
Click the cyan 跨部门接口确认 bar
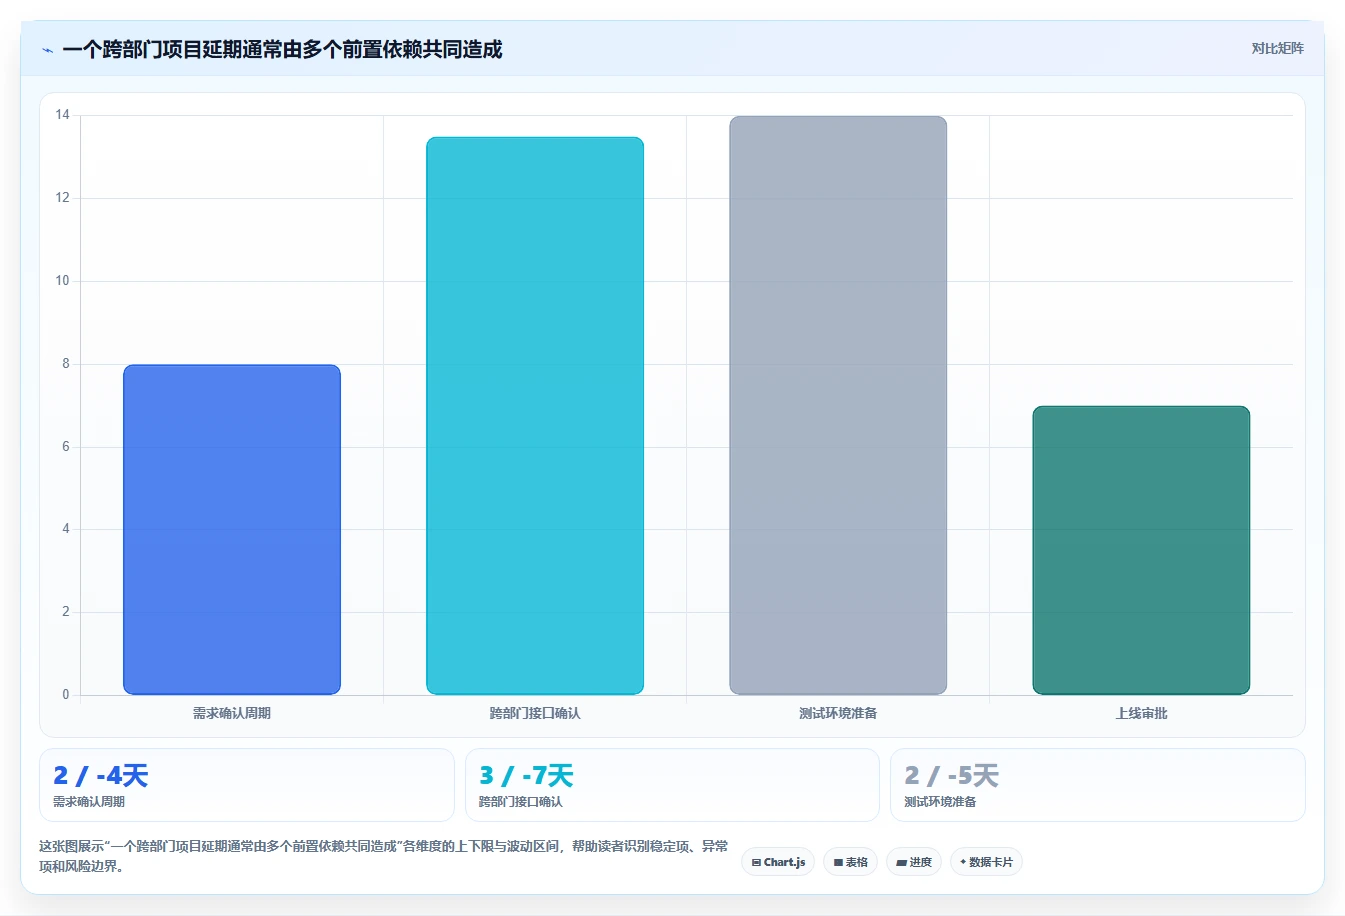[x=535, y=415]
